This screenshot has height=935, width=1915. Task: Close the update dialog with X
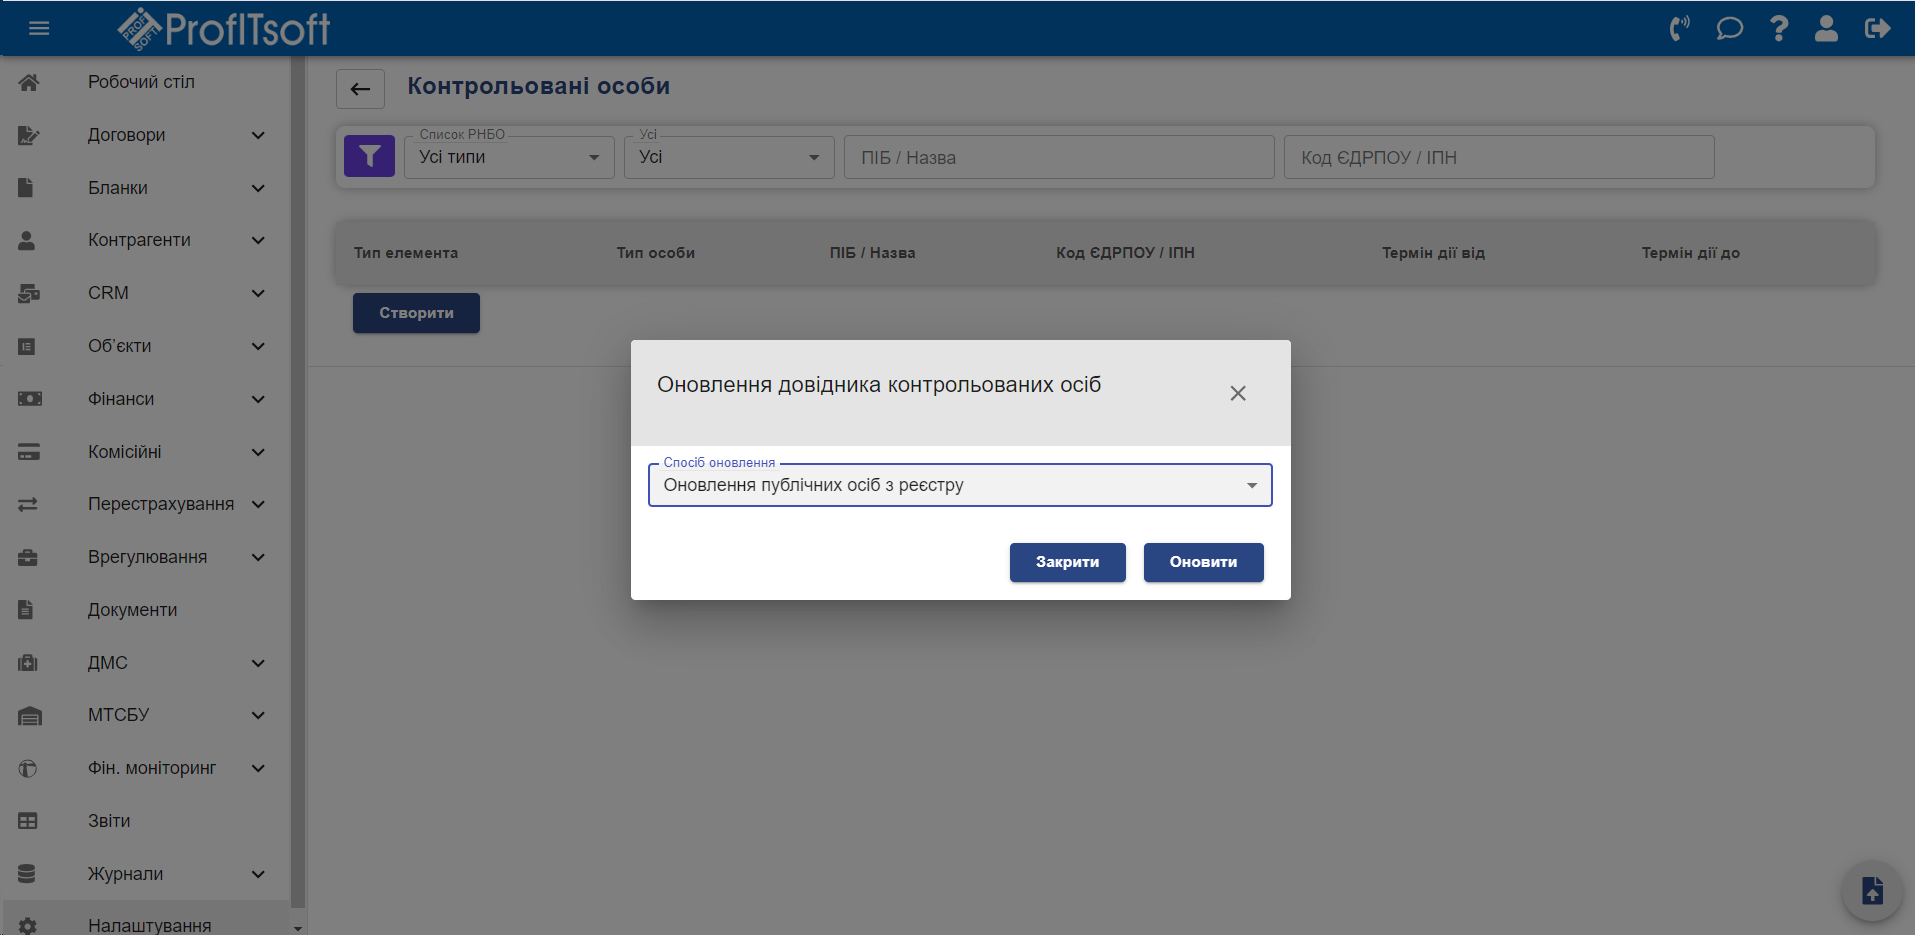(x=1237, y=393)
